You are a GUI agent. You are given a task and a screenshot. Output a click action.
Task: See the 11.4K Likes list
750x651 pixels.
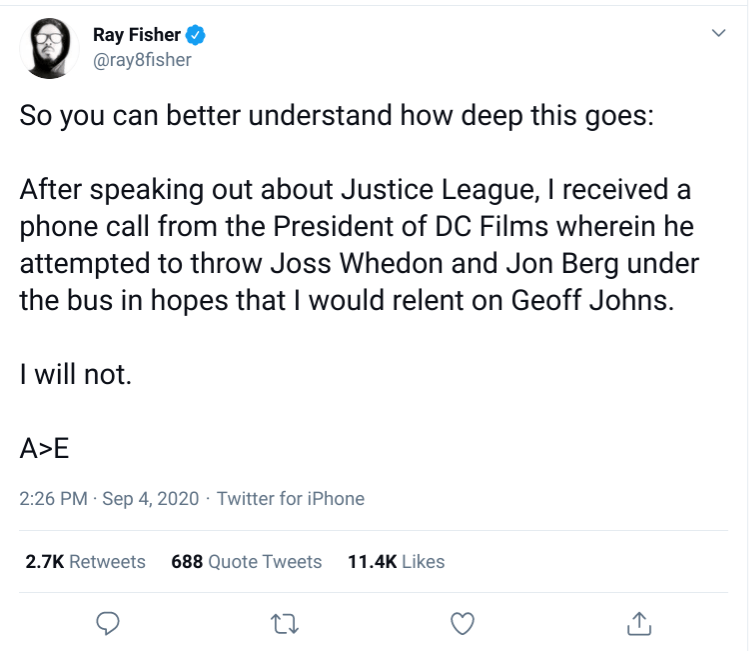pos(395,562)
